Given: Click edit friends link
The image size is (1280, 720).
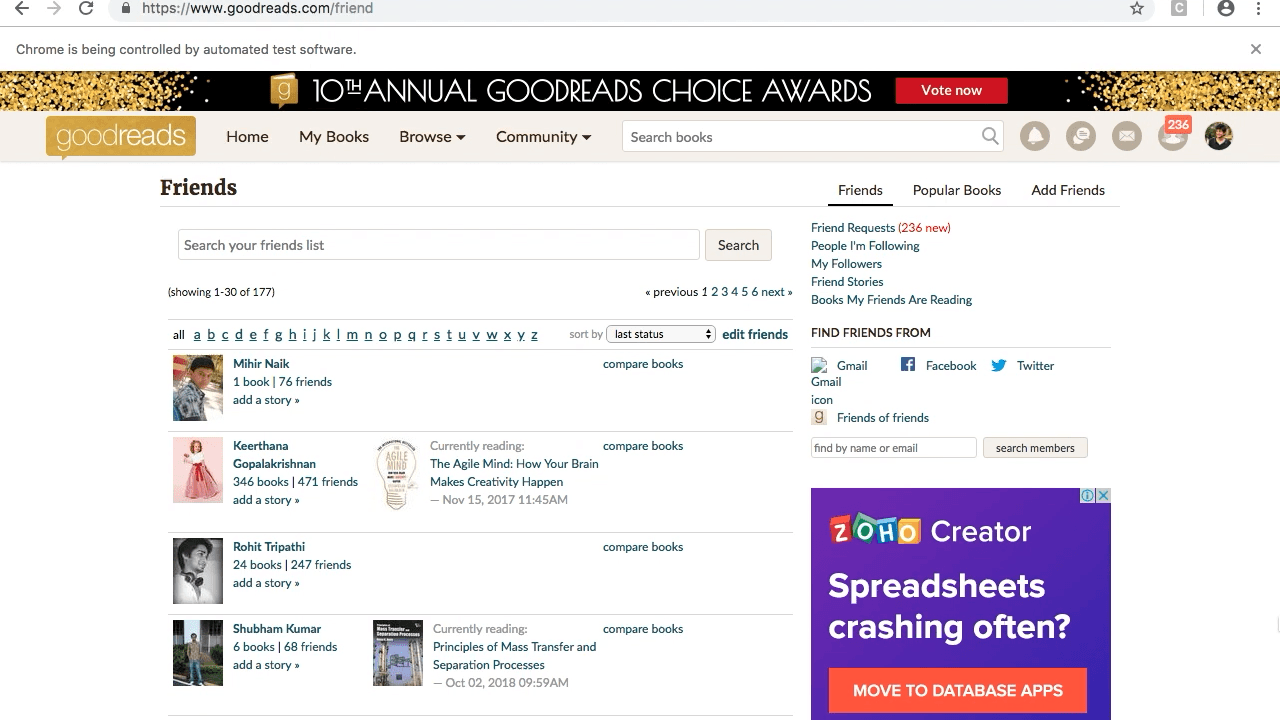Looking at the screenshot, I should pyautogui.click(x=755, y=334).
